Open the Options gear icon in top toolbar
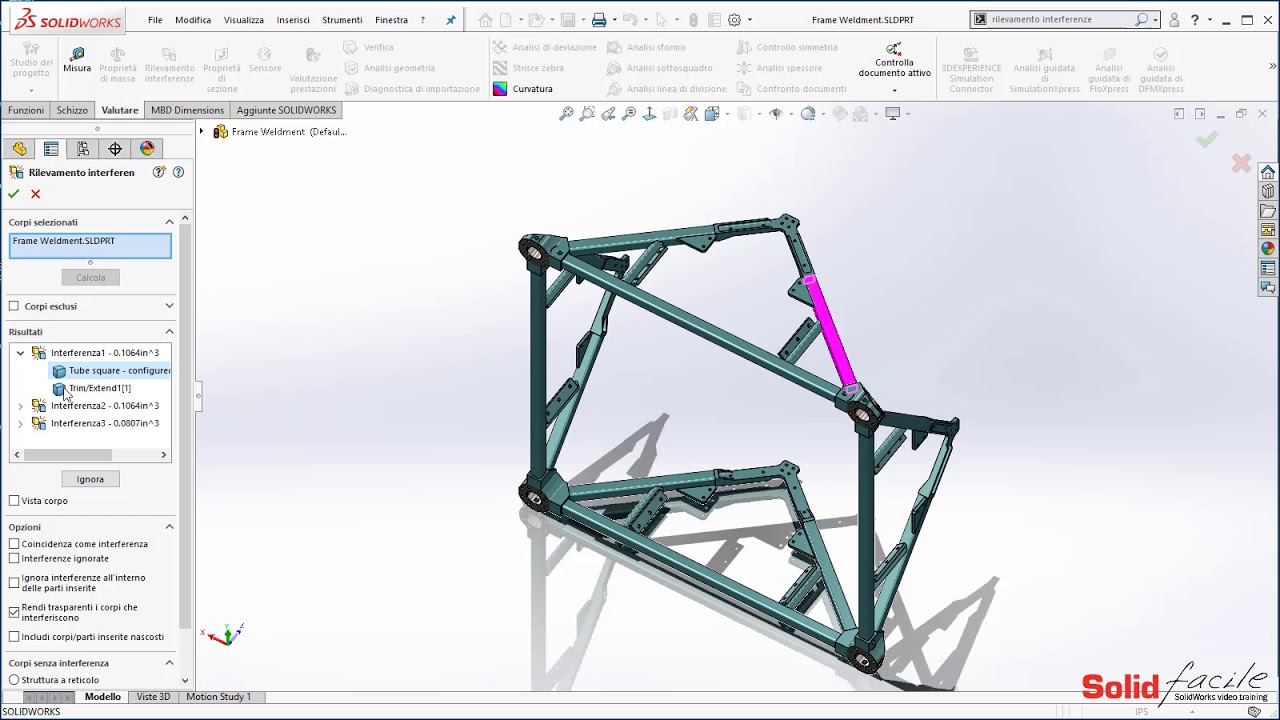The height and width of the screenshot is (720, 1280). click(735, 20)
